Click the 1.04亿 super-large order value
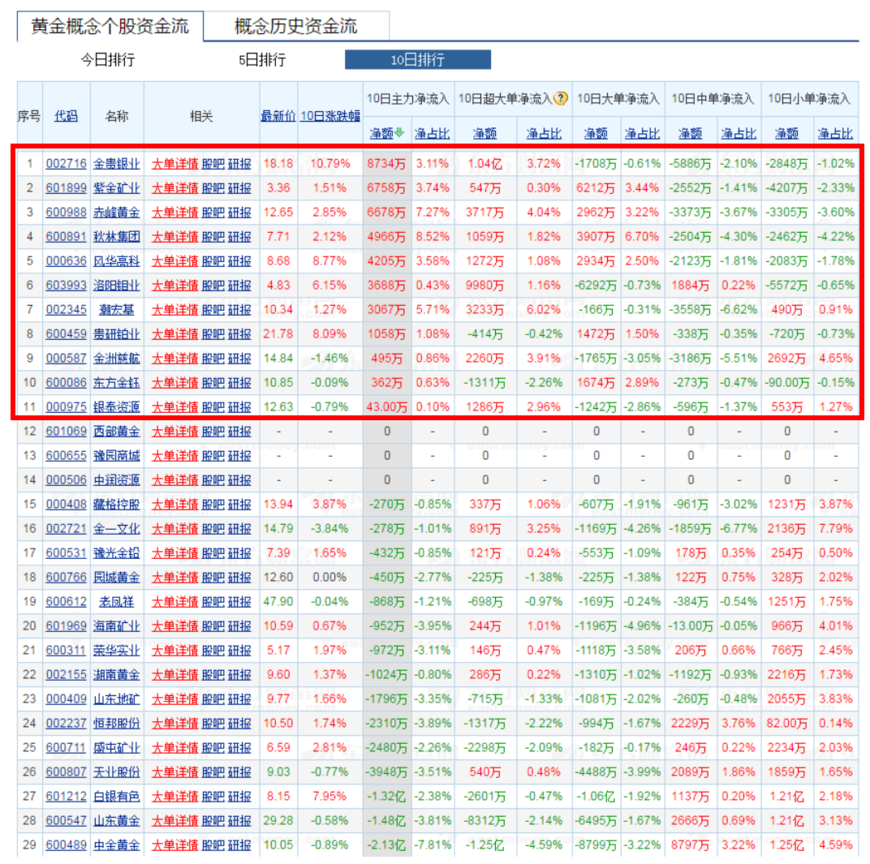 [485, 164]
